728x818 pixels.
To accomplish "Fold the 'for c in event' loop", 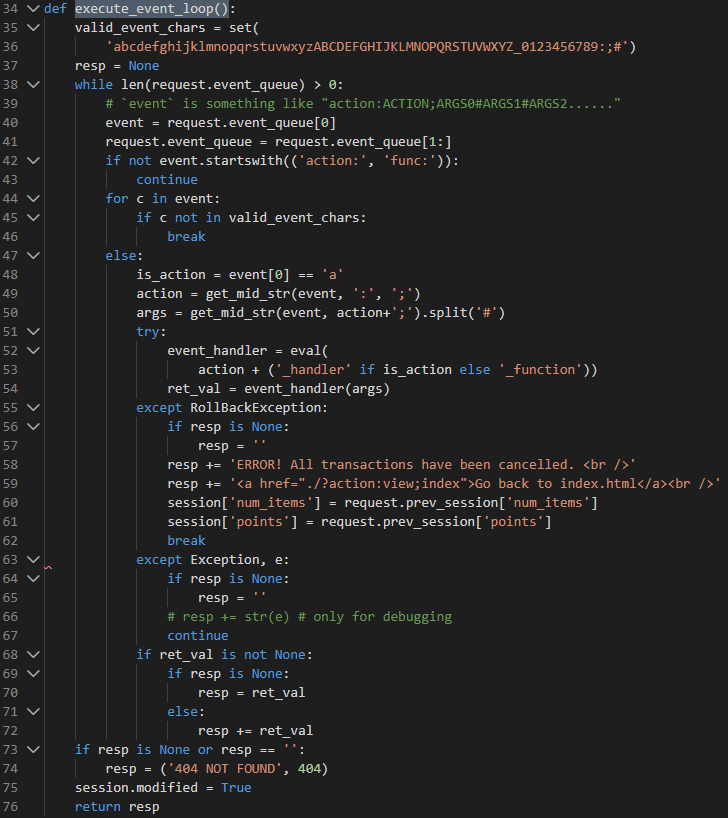I will [x=33, y=199].
